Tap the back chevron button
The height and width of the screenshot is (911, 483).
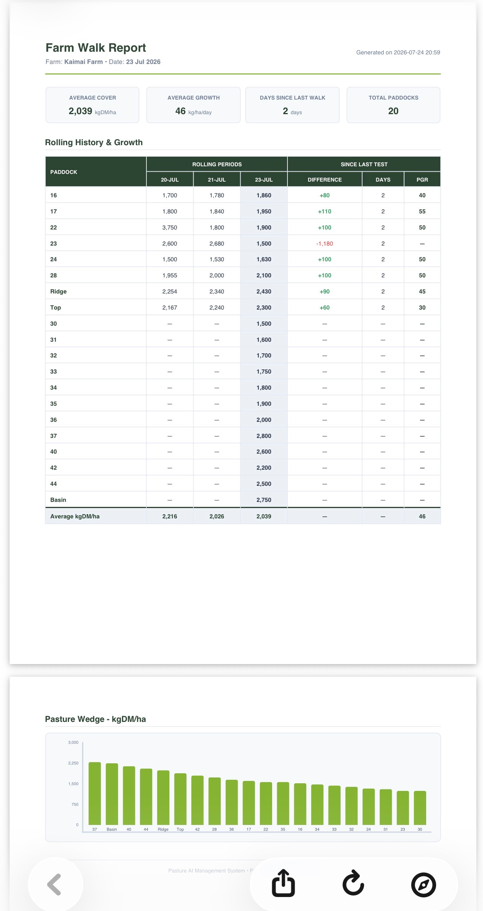(55, 884)
